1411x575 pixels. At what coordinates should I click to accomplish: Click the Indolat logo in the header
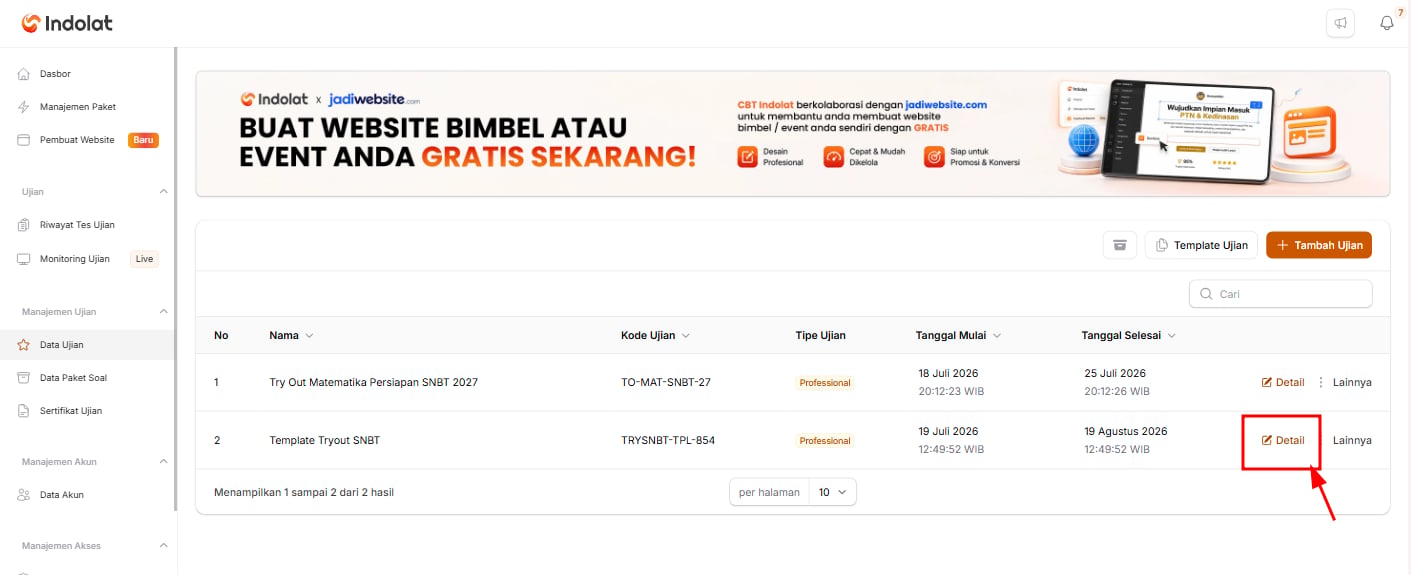[x=67, y=23]
